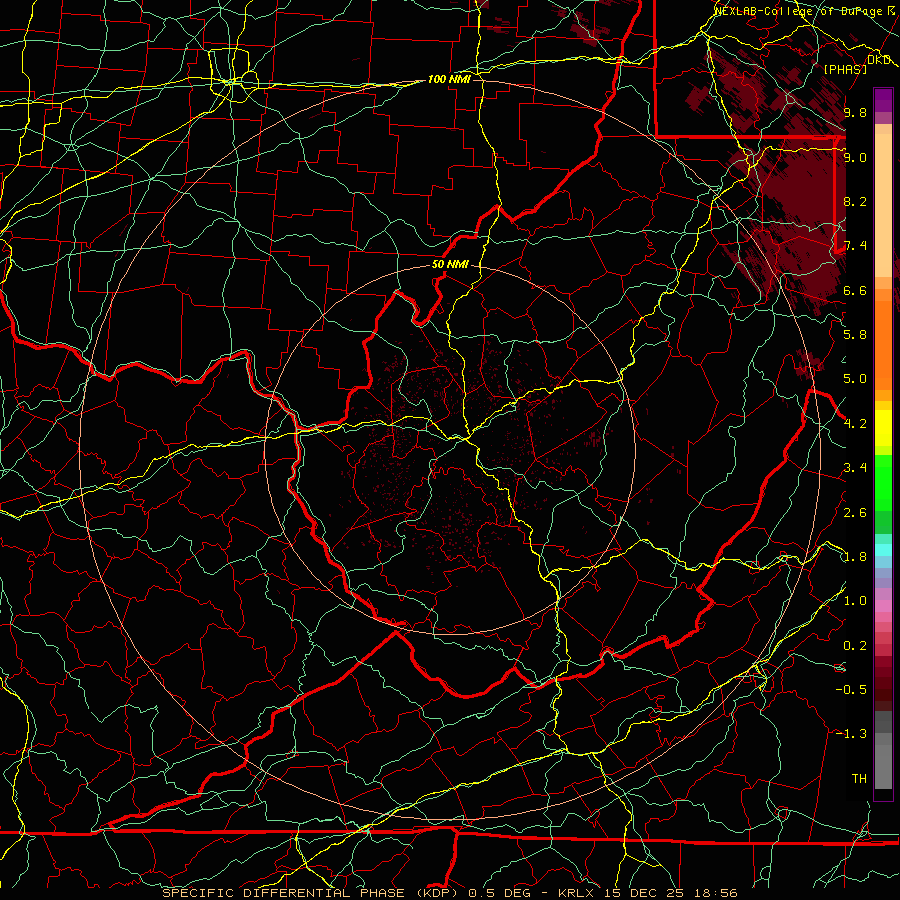The image size is (900, 900).
Task: Click the 1.8 scale value
Action: [x=855, y=557]
